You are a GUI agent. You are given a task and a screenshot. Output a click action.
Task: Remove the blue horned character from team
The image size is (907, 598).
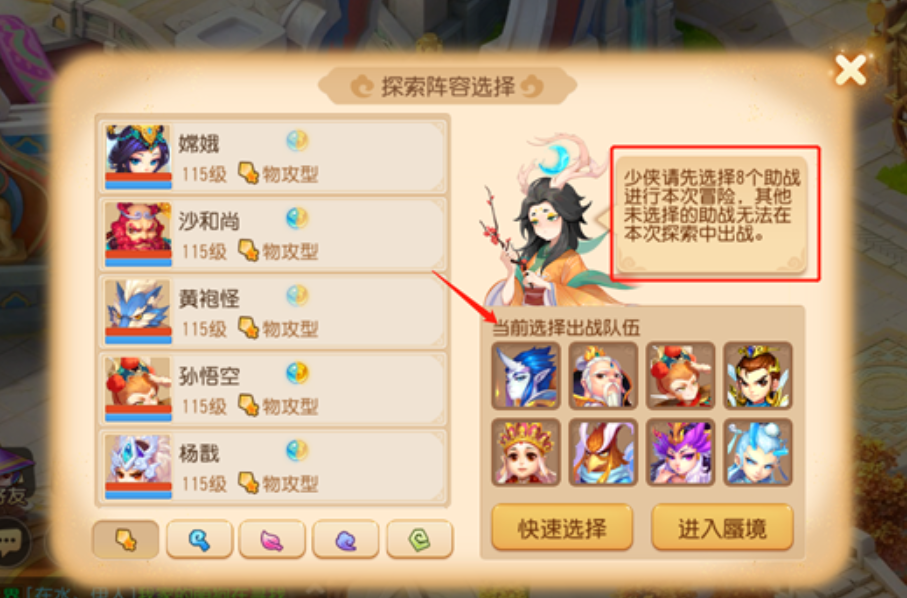526,375
